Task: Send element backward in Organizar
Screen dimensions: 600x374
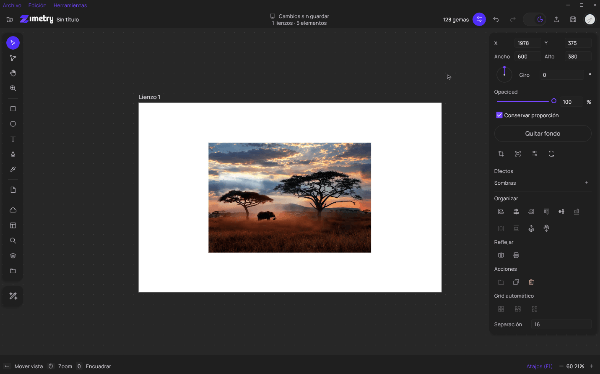Action: (546, 229)
